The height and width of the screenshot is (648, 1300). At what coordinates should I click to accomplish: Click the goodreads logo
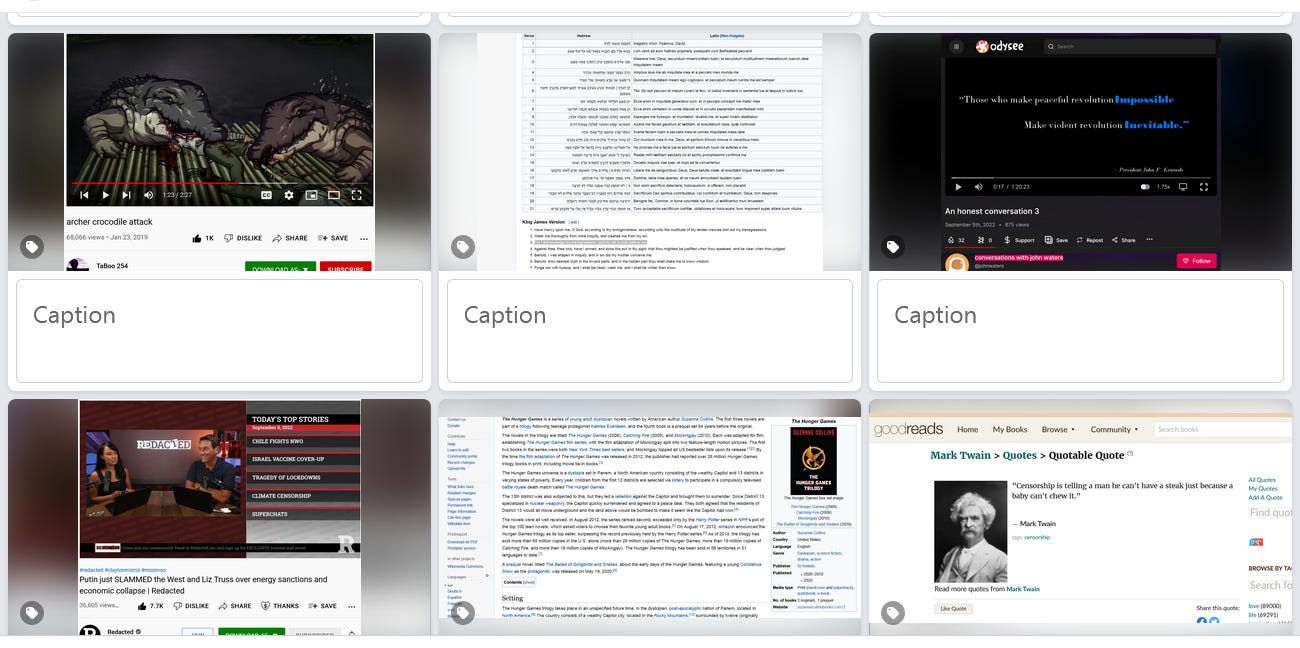(x=908, y=429)
